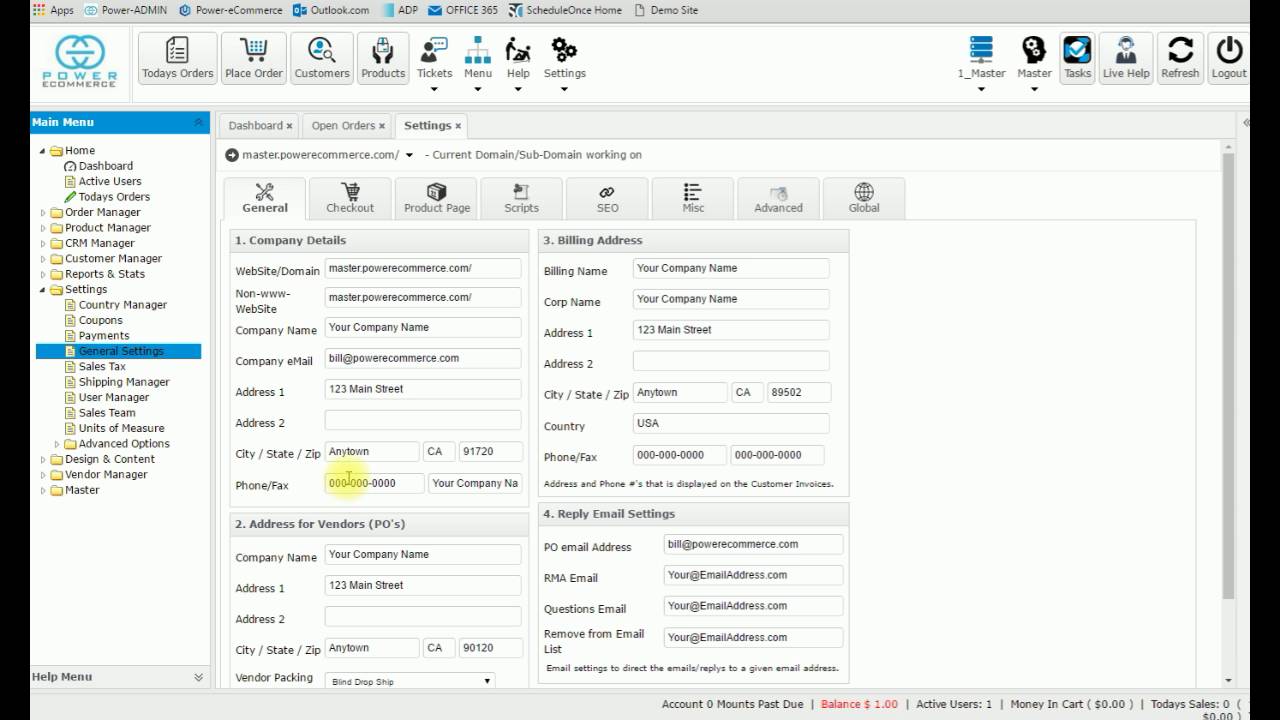Click the Power Ecommerce logo
Viewport: 1280px width, 720px height.
(x=80, y=61)
